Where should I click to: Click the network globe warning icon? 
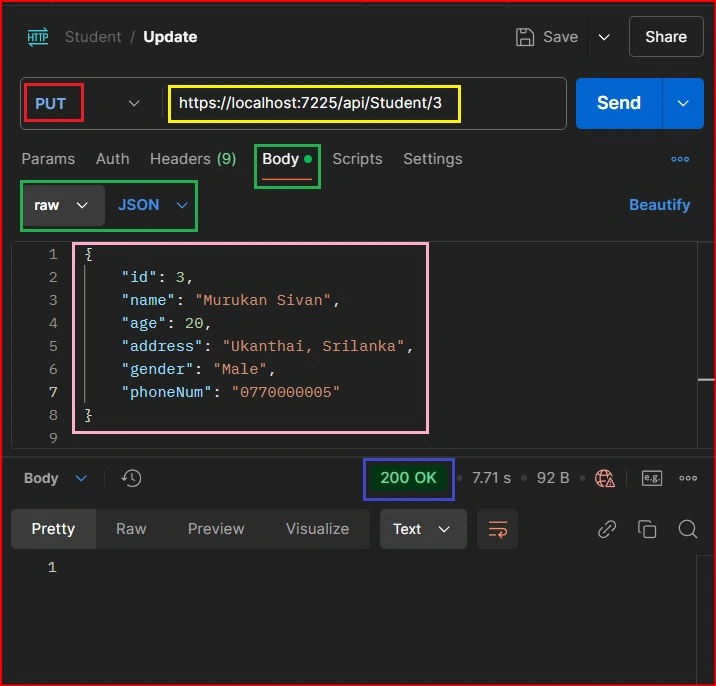click(x=605, y=478)
